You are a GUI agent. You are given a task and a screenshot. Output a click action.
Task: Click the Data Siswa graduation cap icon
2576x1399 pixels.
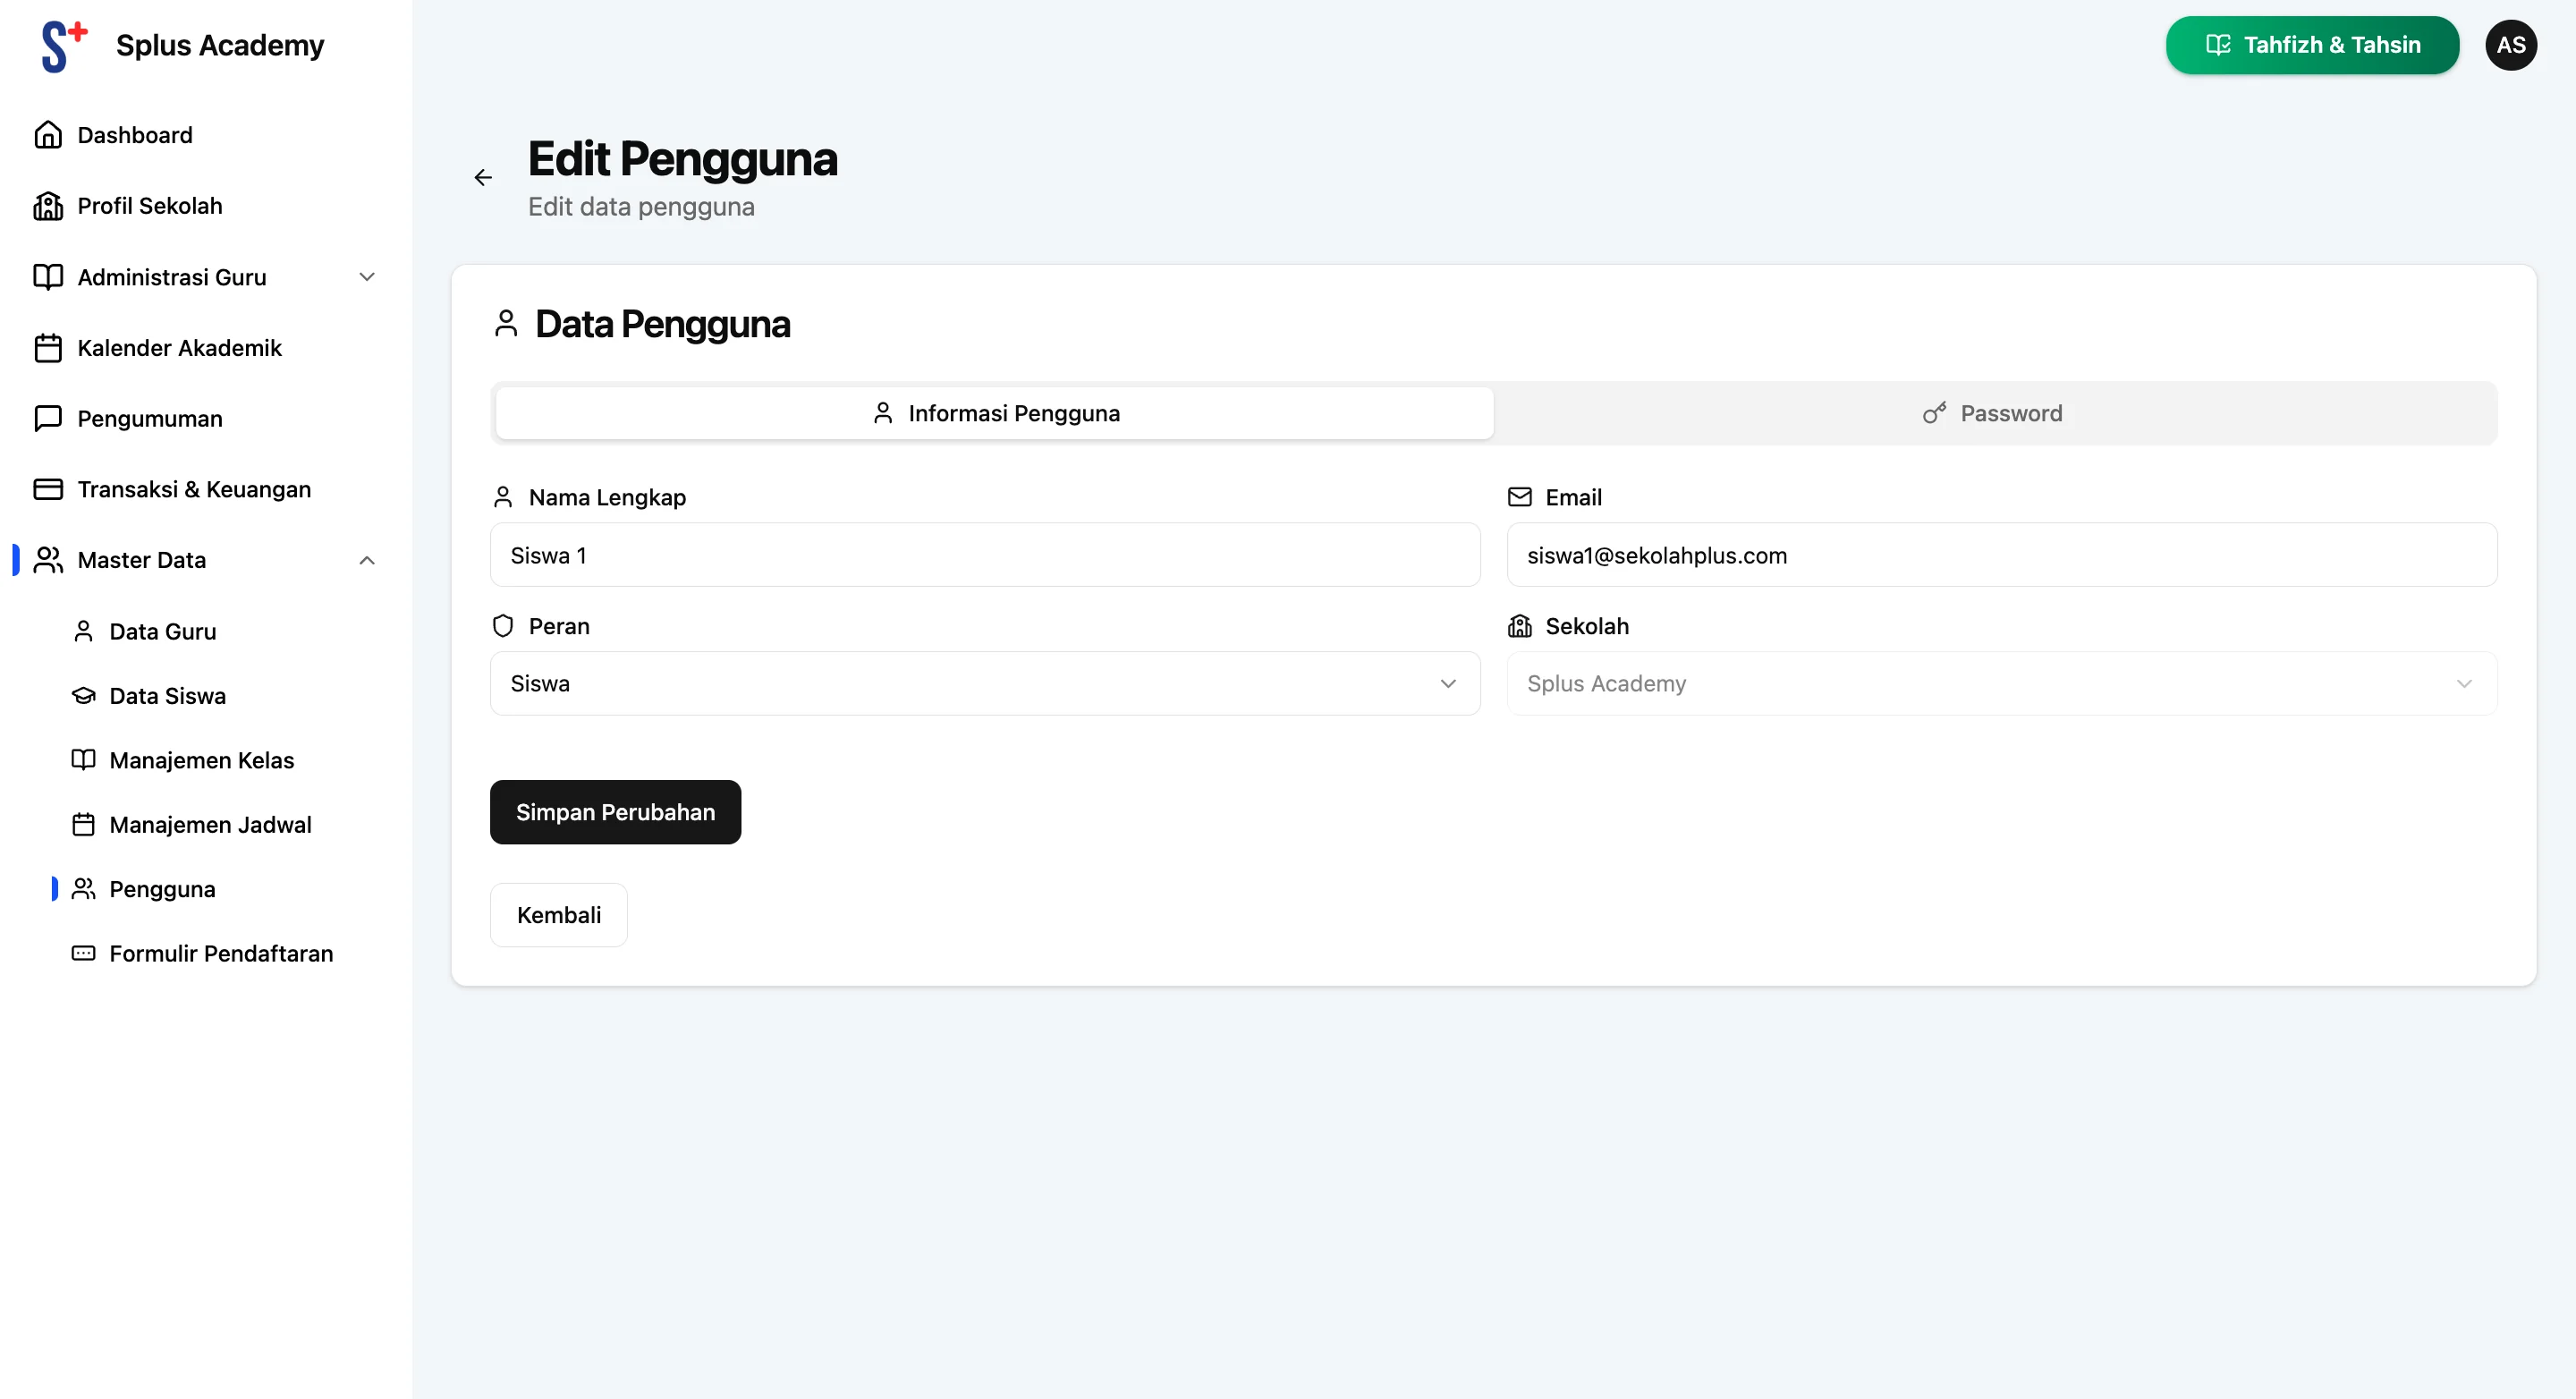(x=83, y=695)
